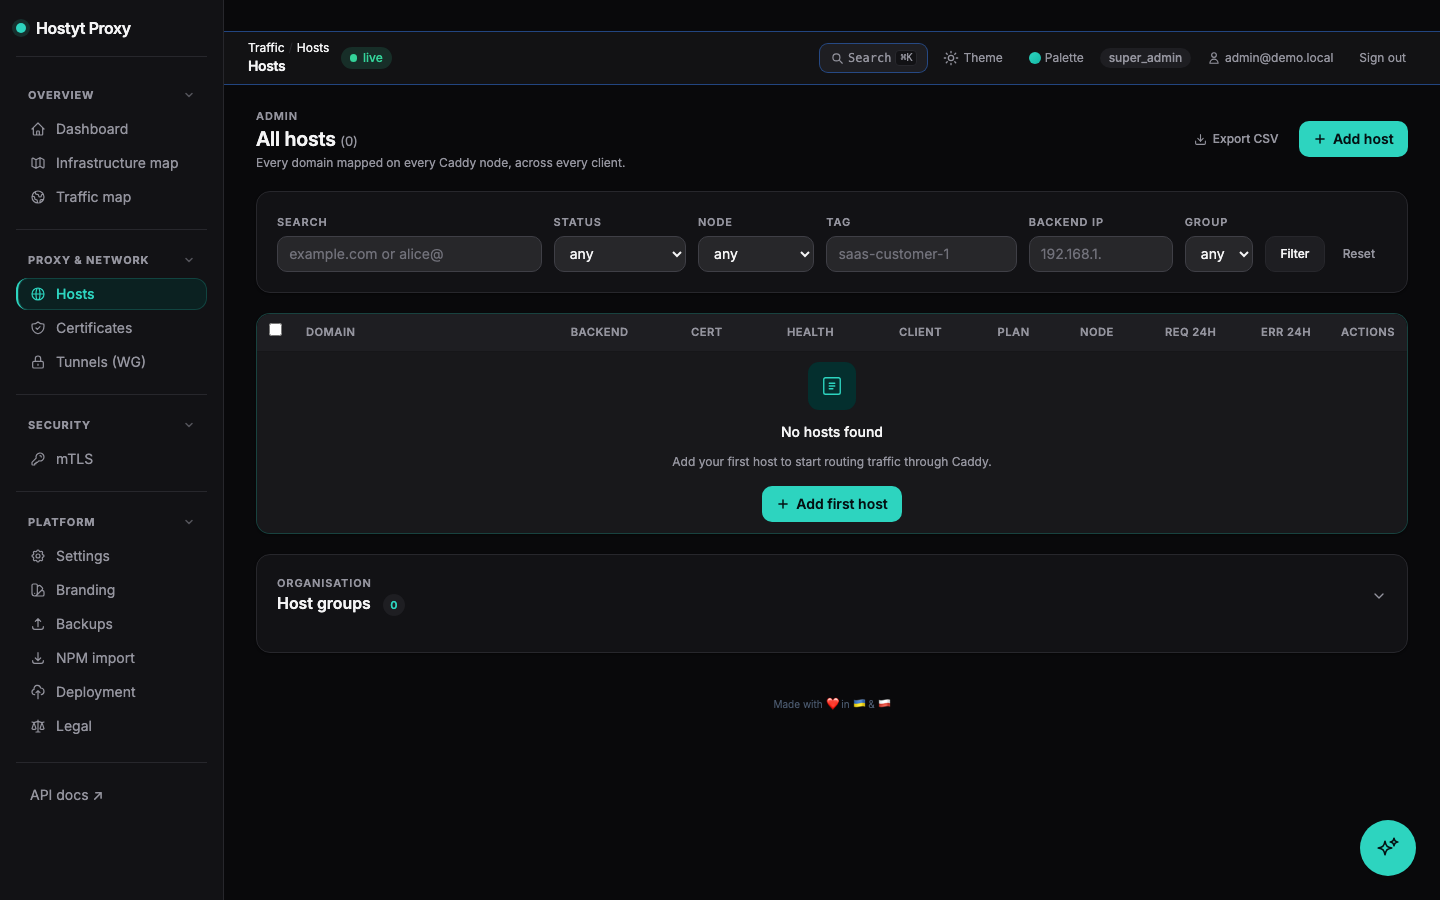Click the Infrastructure map icon
This screenshot has width=1440, height=900.
38,163
